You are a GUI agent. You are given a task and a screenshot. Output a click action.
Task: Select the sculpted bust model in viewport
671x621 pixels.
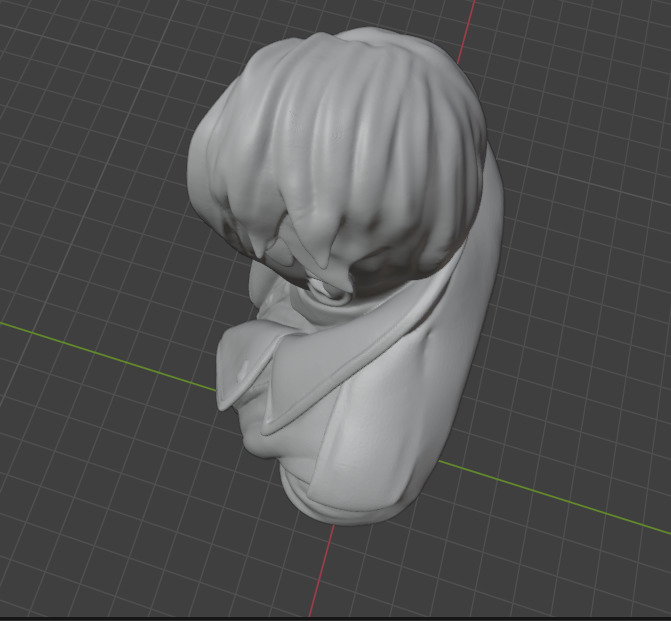click(x=347, y=274)
